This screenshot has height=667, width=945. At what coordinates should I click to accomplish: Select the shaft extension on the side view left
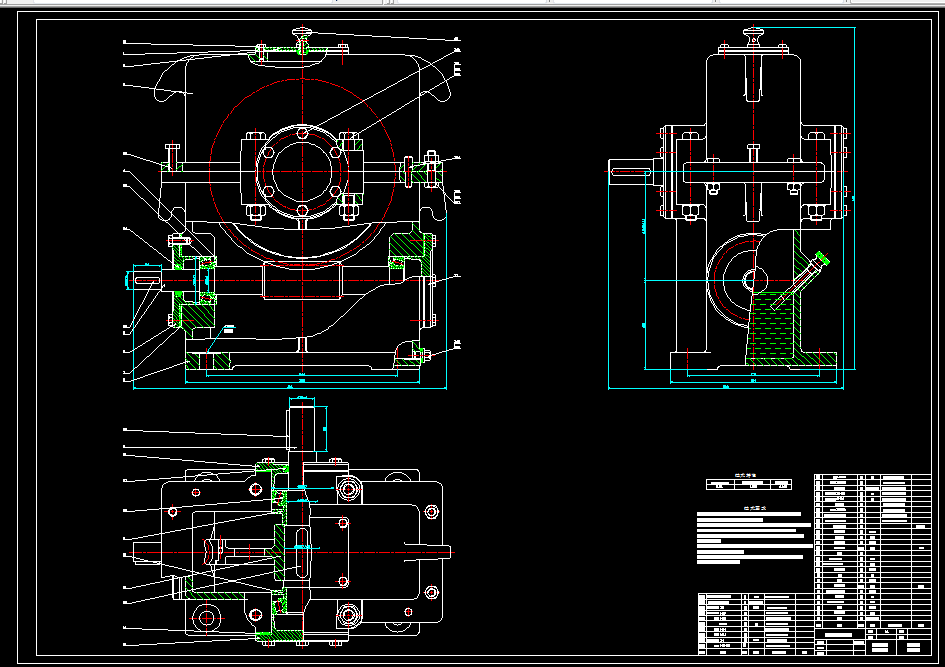pyautogui.click(x=630, y=172)
